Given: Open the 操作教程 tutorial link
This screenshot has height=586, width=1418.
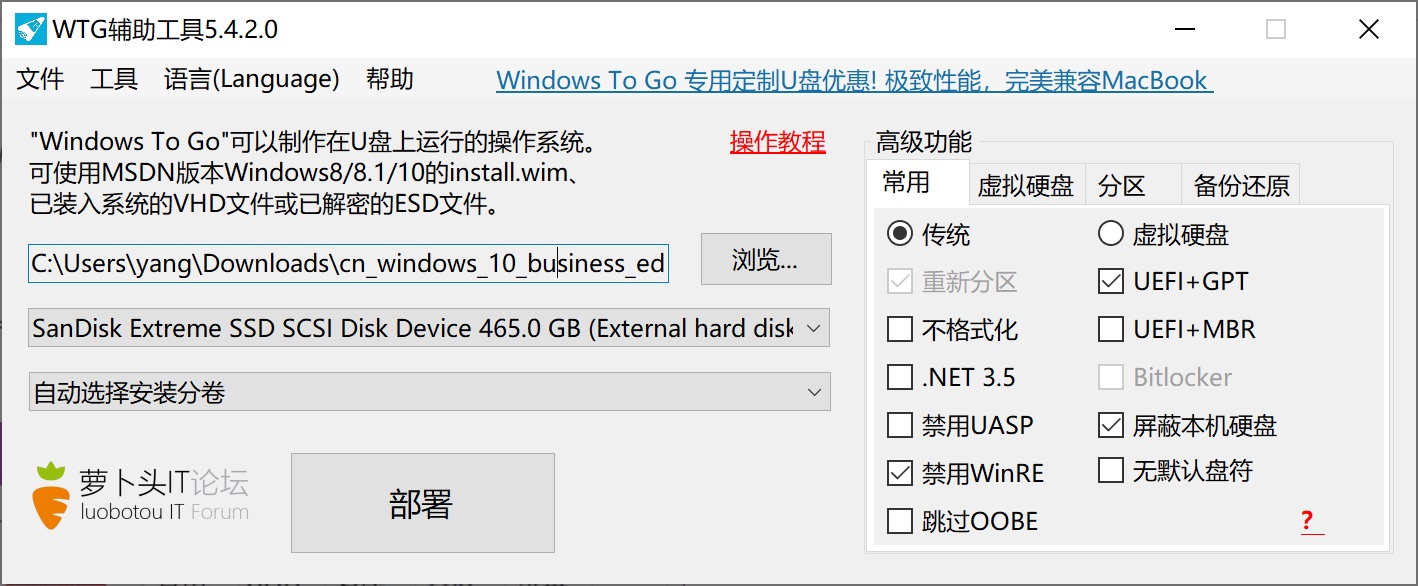Looking at the screenshot, I should [778, 142].
